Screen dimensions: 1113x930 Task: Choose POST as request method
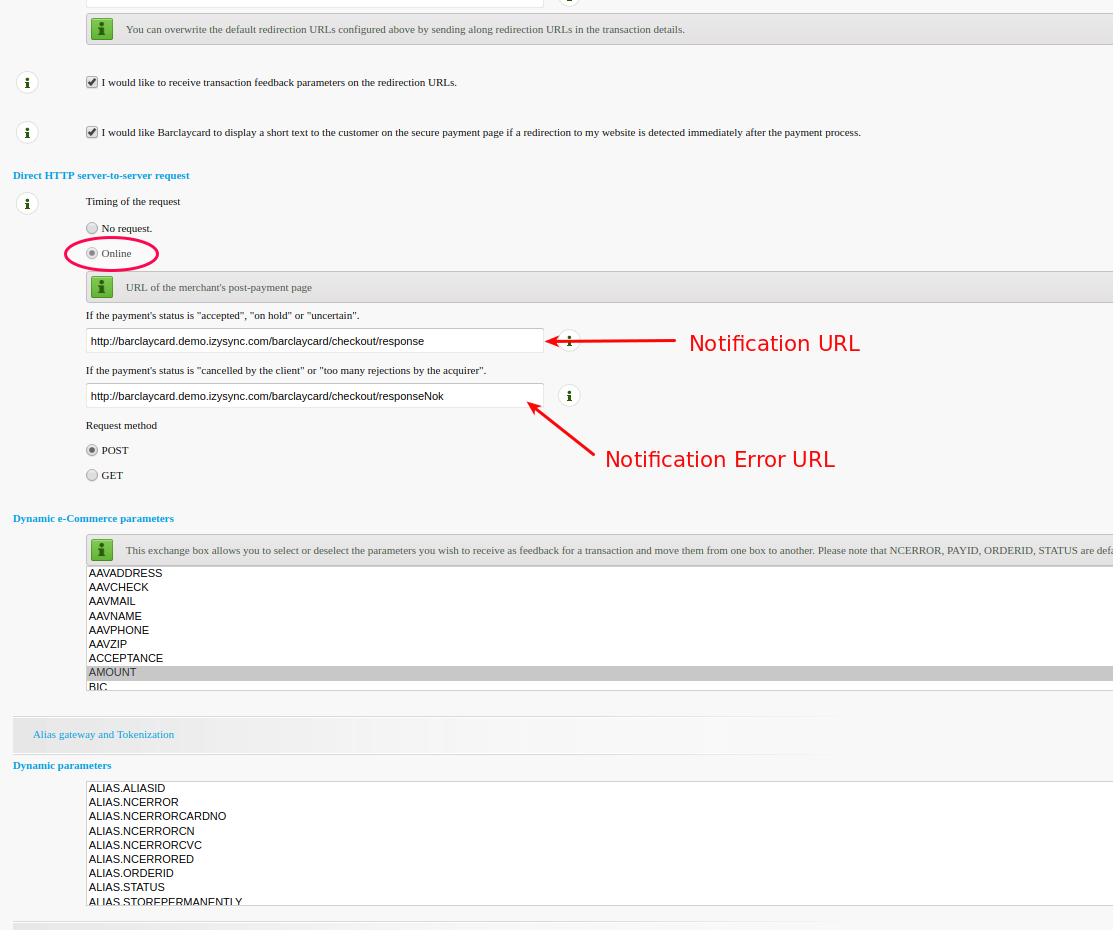92,450
